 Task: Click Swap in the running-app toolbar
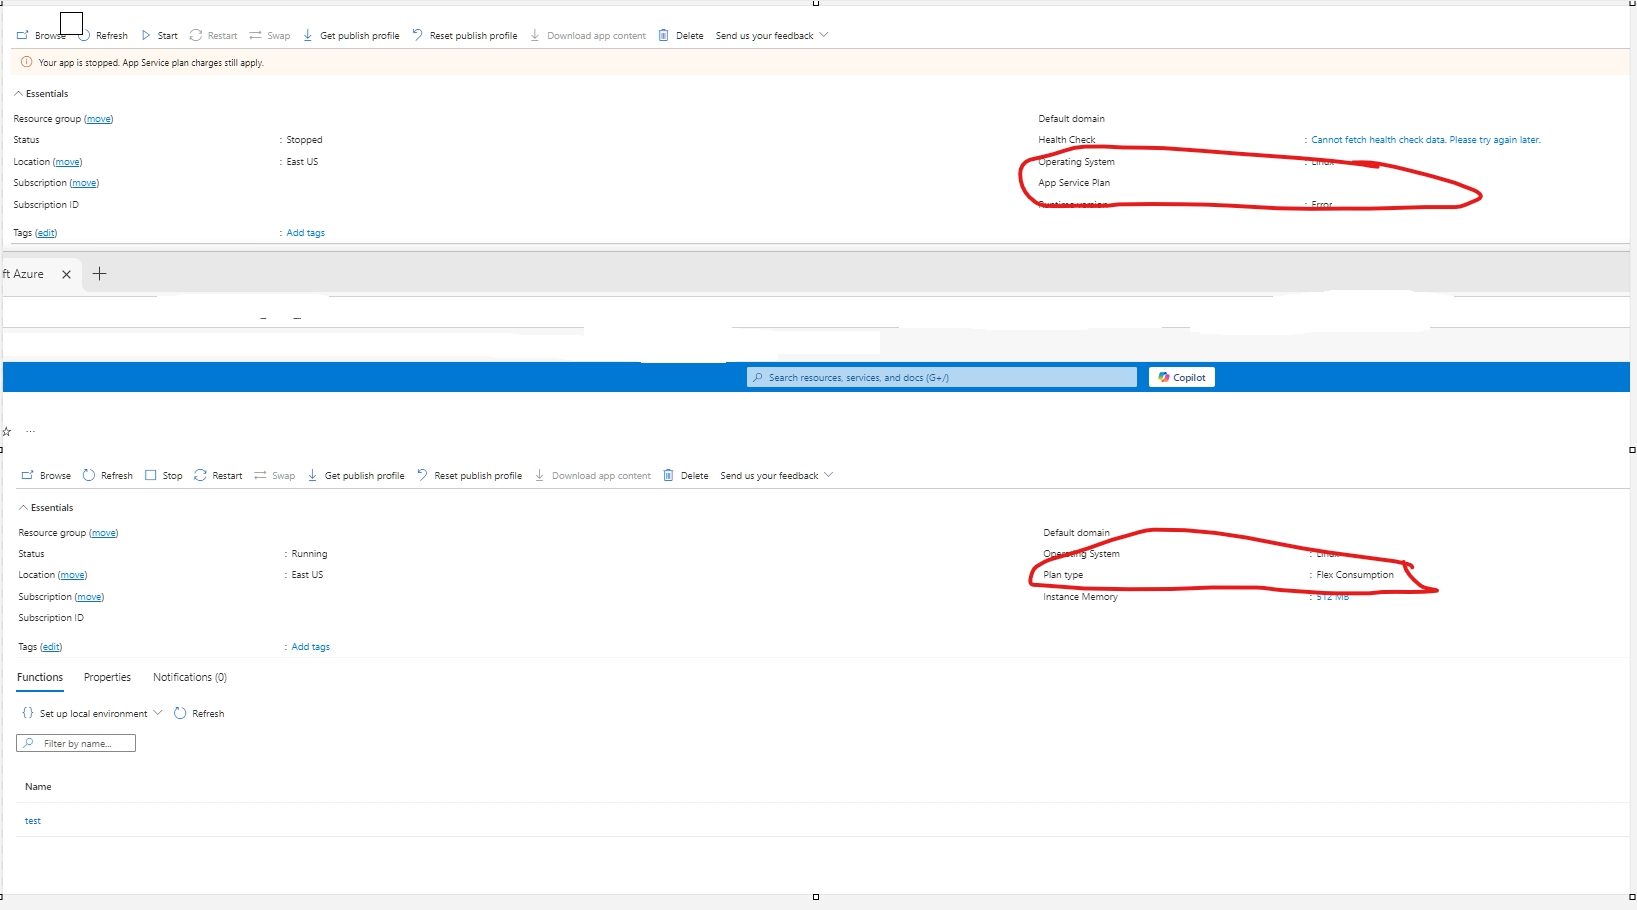(275, 475)
